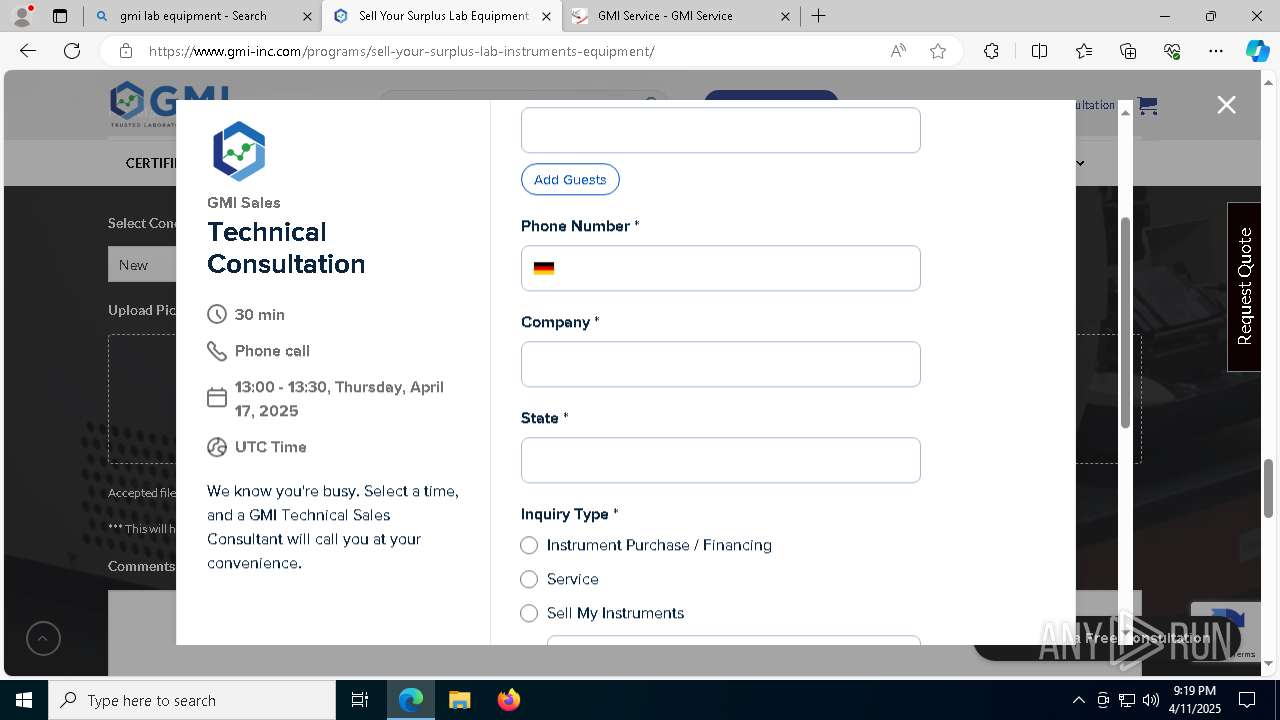Image resolution: width=1280 pixels, height=720 pixels.
Task: Choose the Service inquiry type
Action: tap(529, 579)
